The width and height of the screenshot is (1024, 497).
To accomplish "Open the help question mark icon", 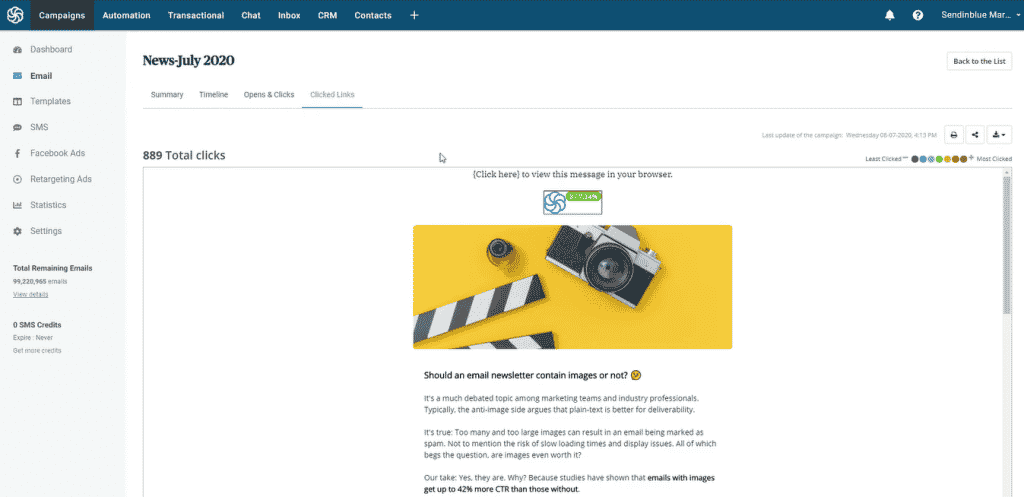I will 918,15.
